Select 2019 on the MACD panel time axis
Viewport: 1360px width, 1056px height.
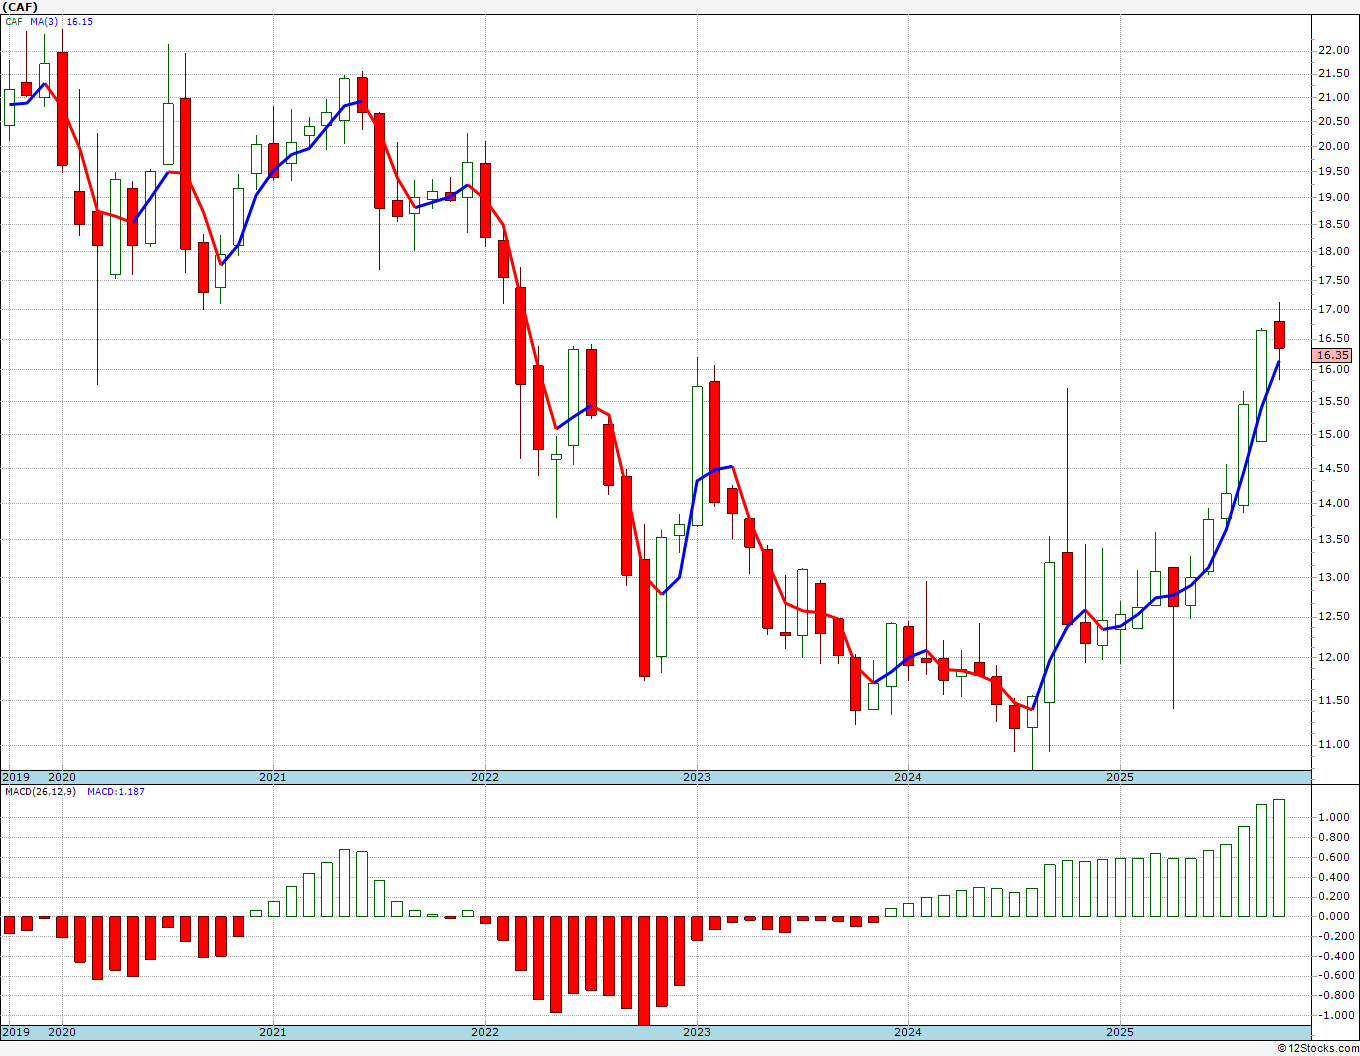click(x=15, y=1032)
